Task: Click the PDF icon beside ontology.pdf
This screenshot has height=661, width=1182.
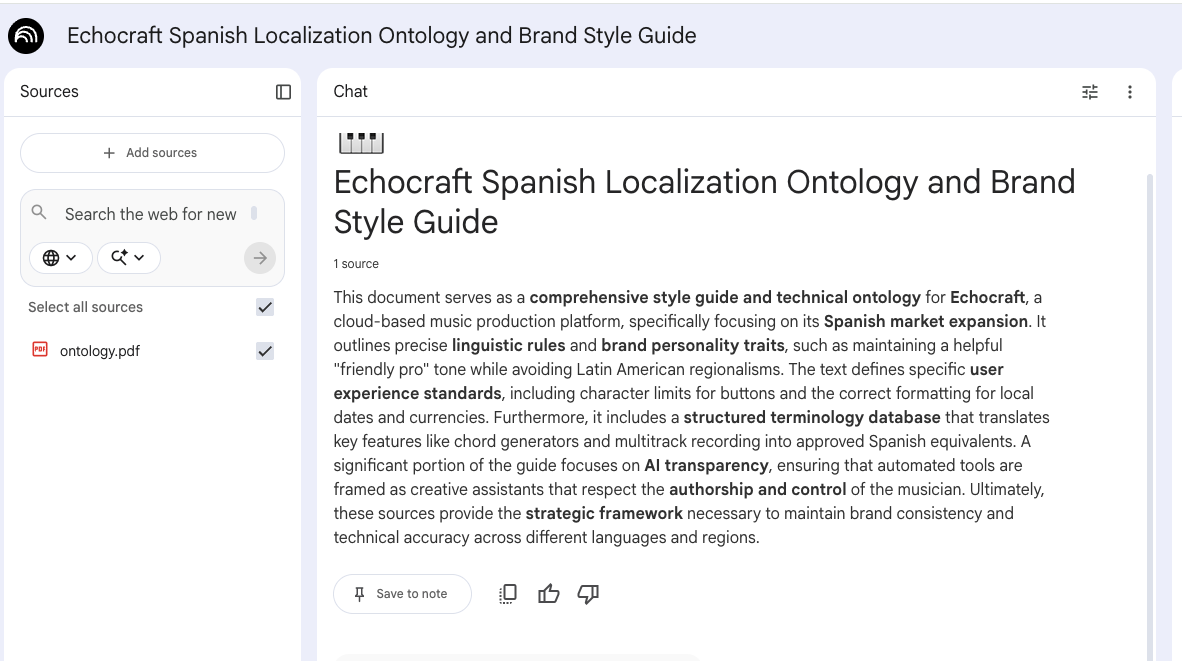Action: pyautogui.click(x=40, y=349)
